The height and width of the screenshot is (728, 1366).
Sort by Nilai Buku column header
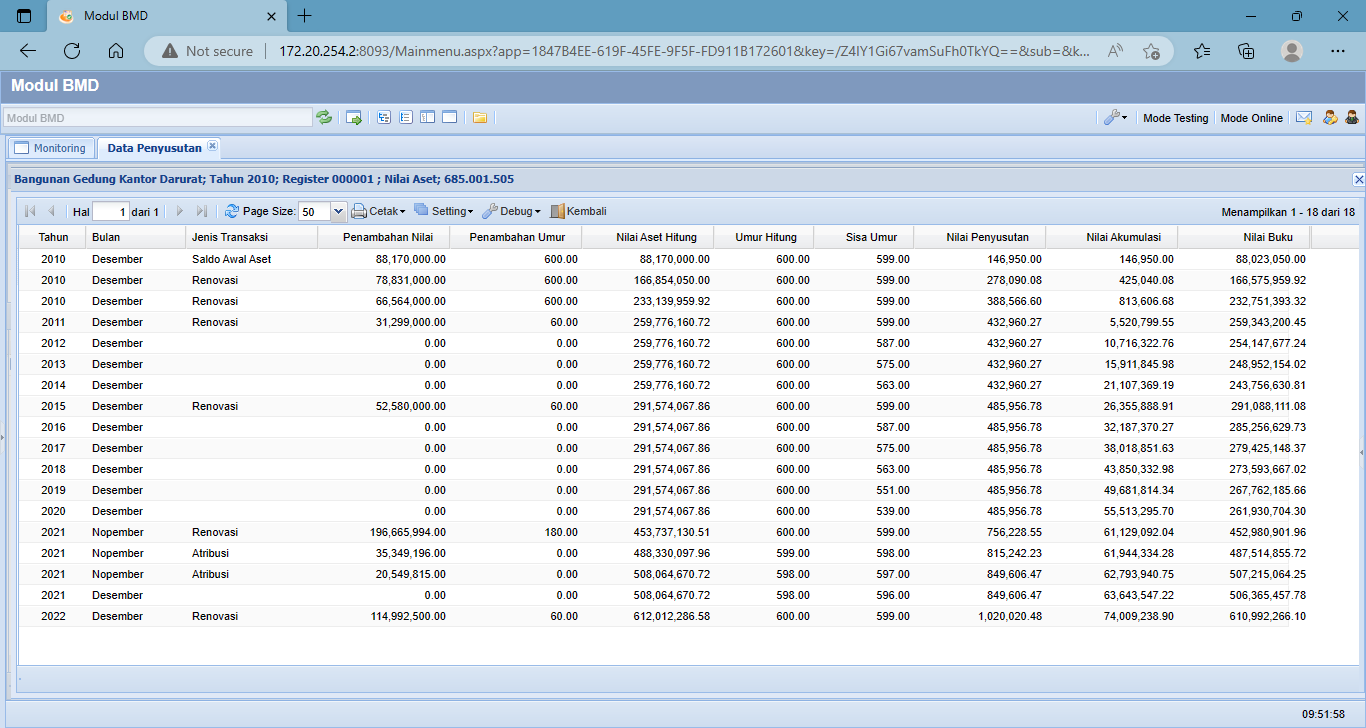(x=1243, y=237)
